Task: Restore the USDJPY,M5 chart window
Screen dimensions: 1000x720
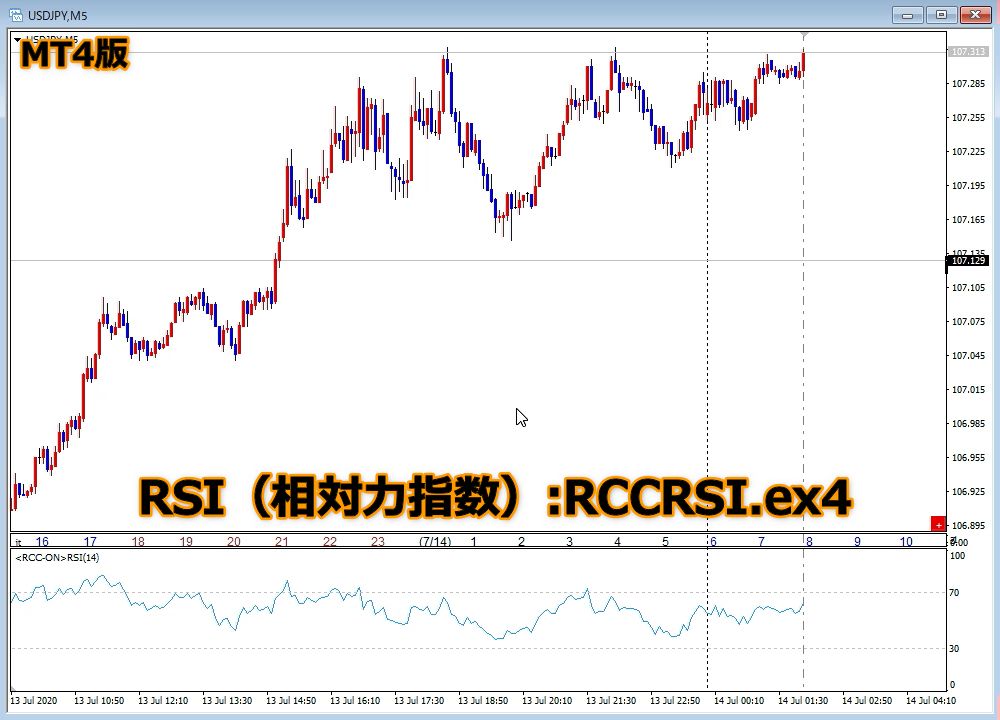Action: tap(939, 15)
